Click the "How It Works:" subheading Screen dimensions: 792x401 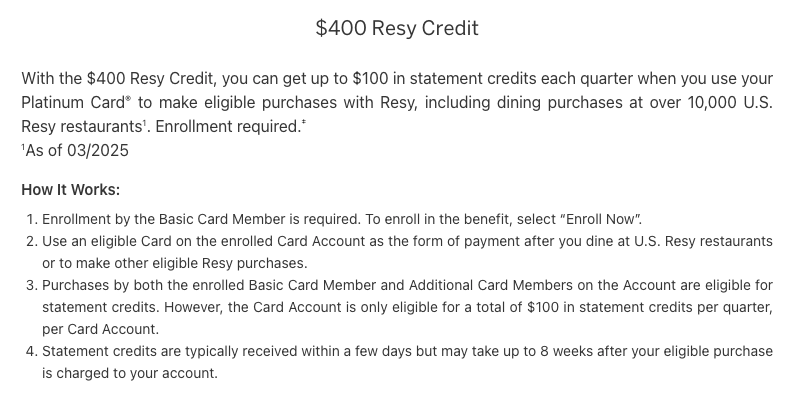click(71, 190)
